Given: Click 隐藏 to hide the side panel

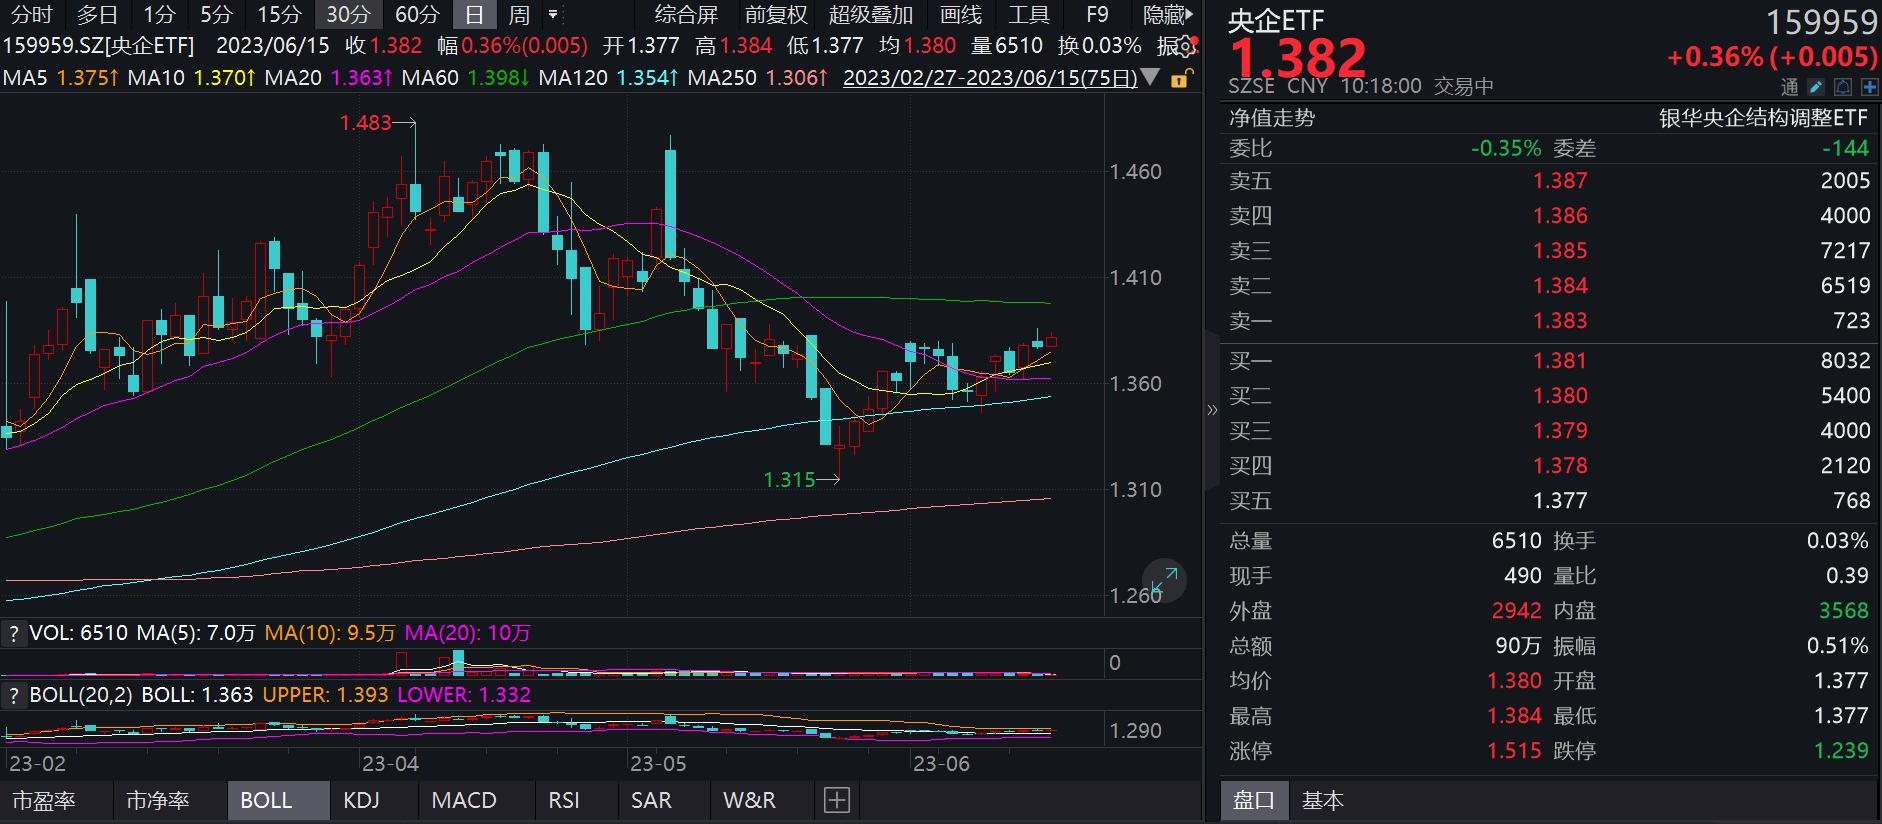Looking at the screenshot, I should click(1167, 15).
